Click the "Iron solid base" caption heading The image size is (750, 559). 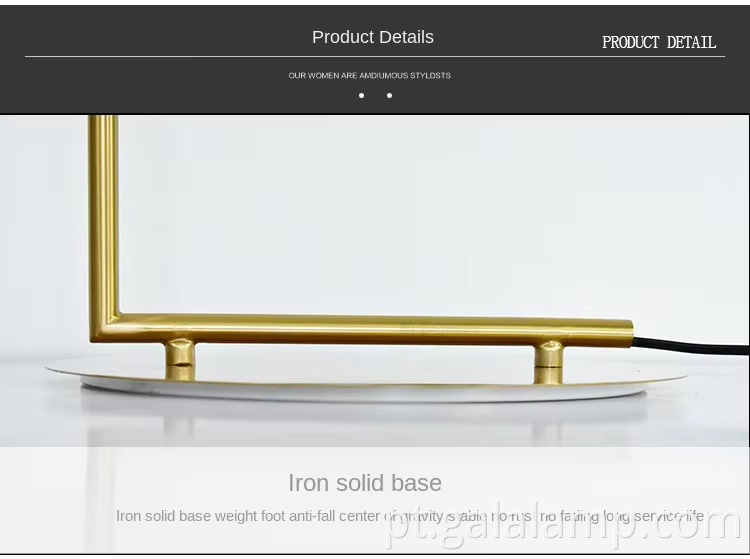365,483
